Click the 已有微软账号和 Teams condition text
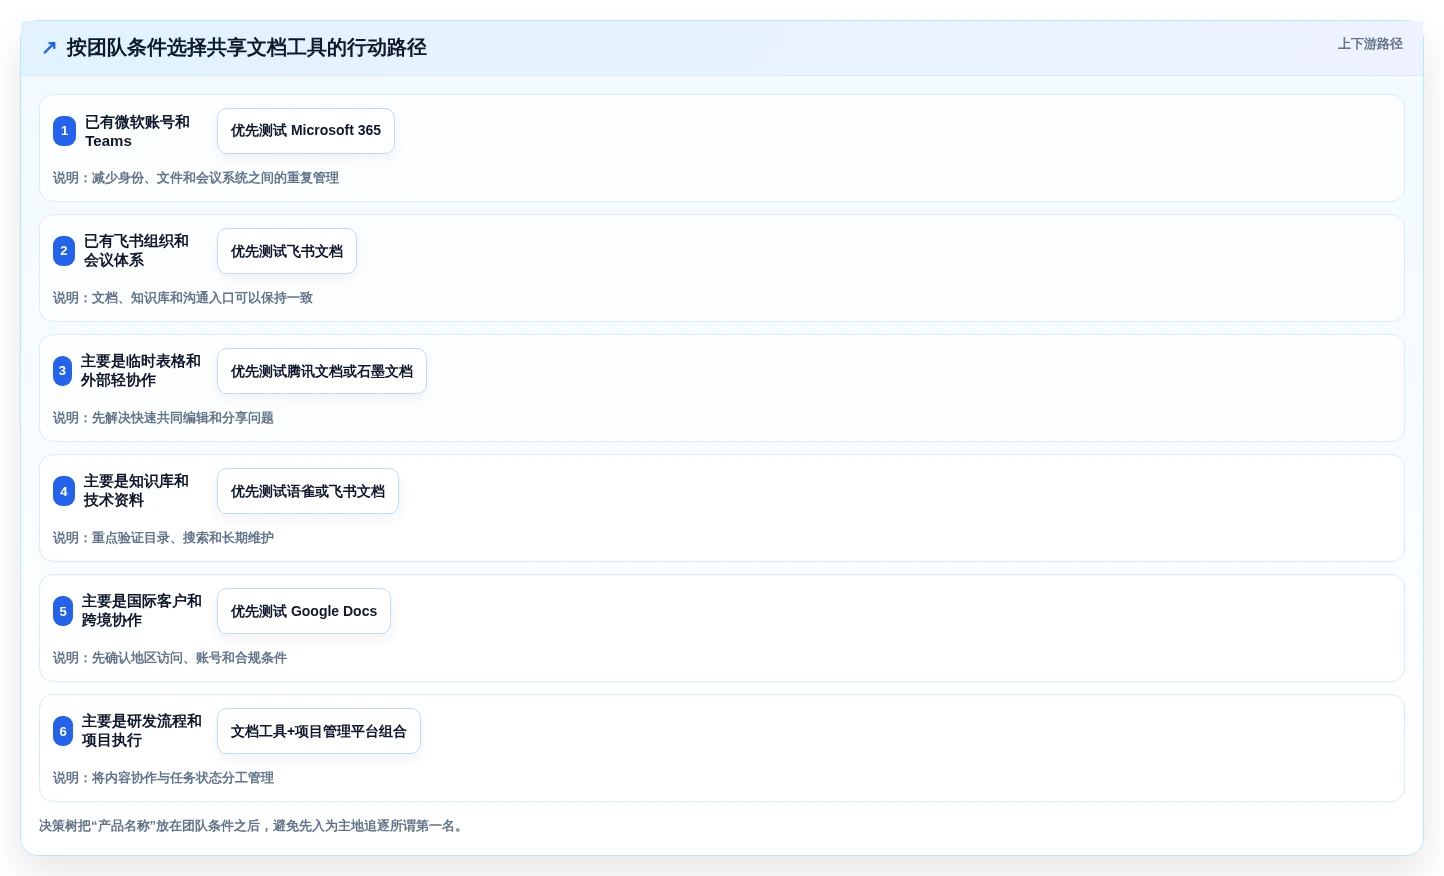Screen dimensions: 1444x876 137,131
